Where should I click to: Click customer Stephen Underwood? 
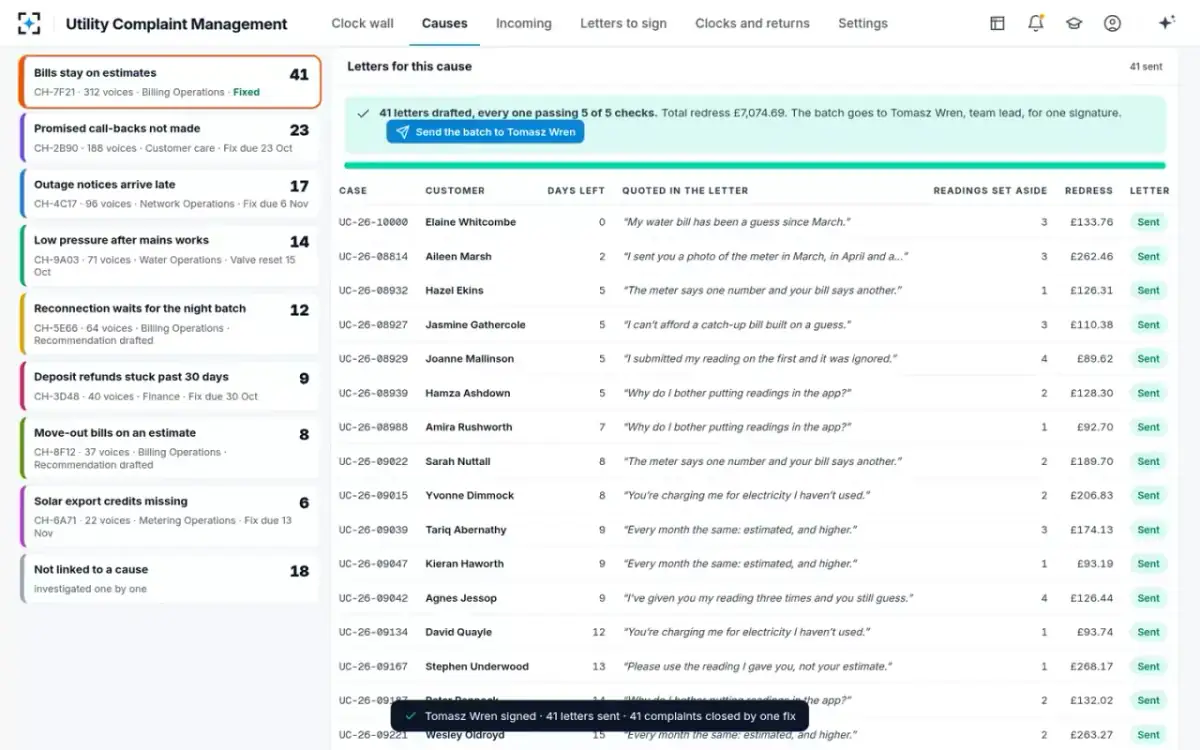[477, 666]
